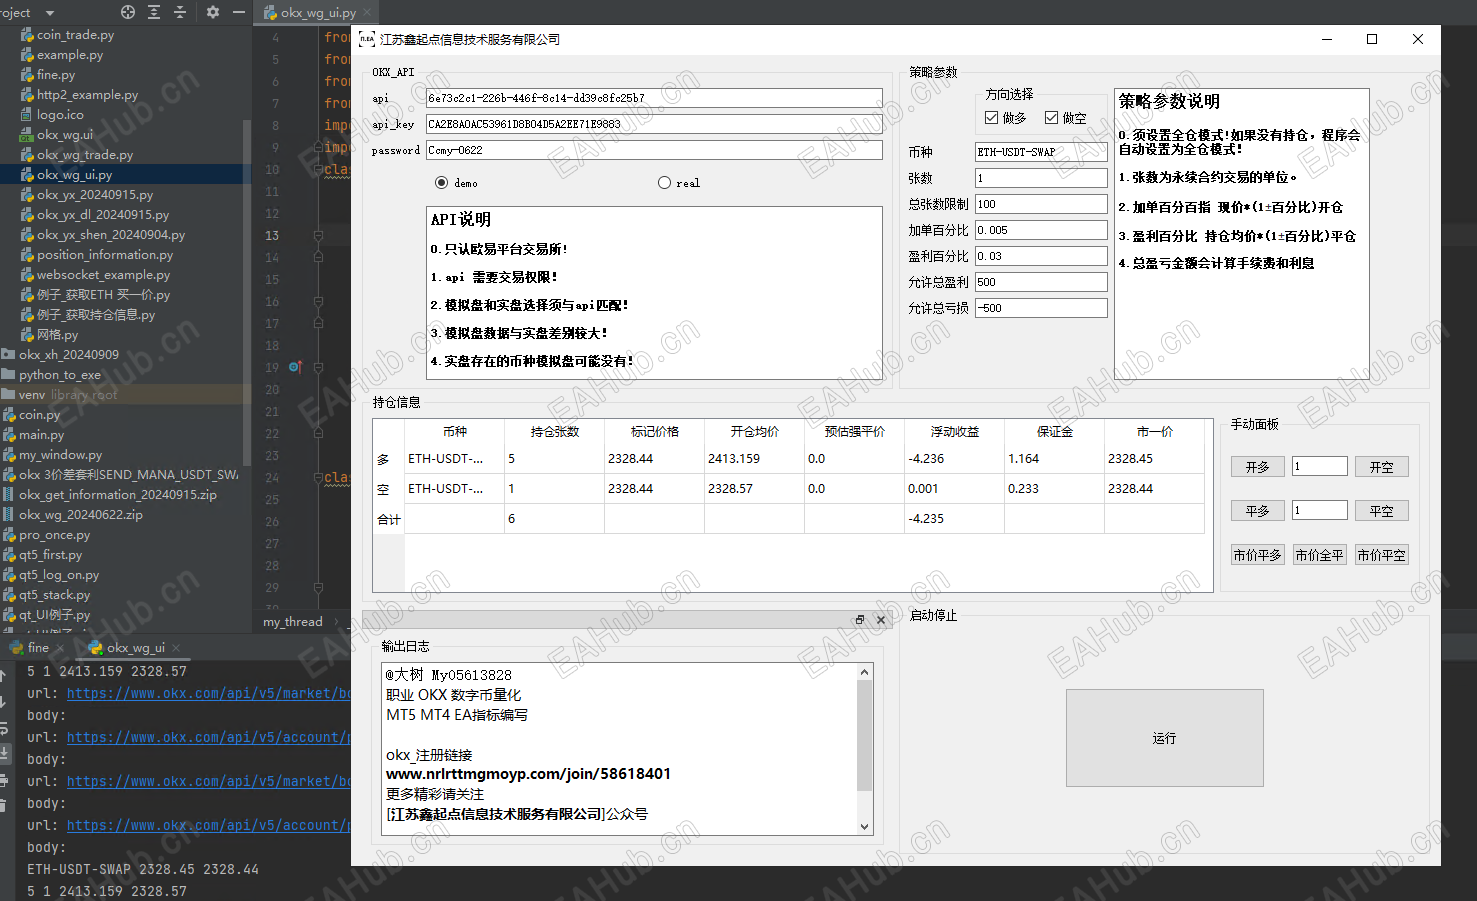The image size is (1477, 901).
Task: Click the print icon in Run console
Action: [x=4, y=779]
